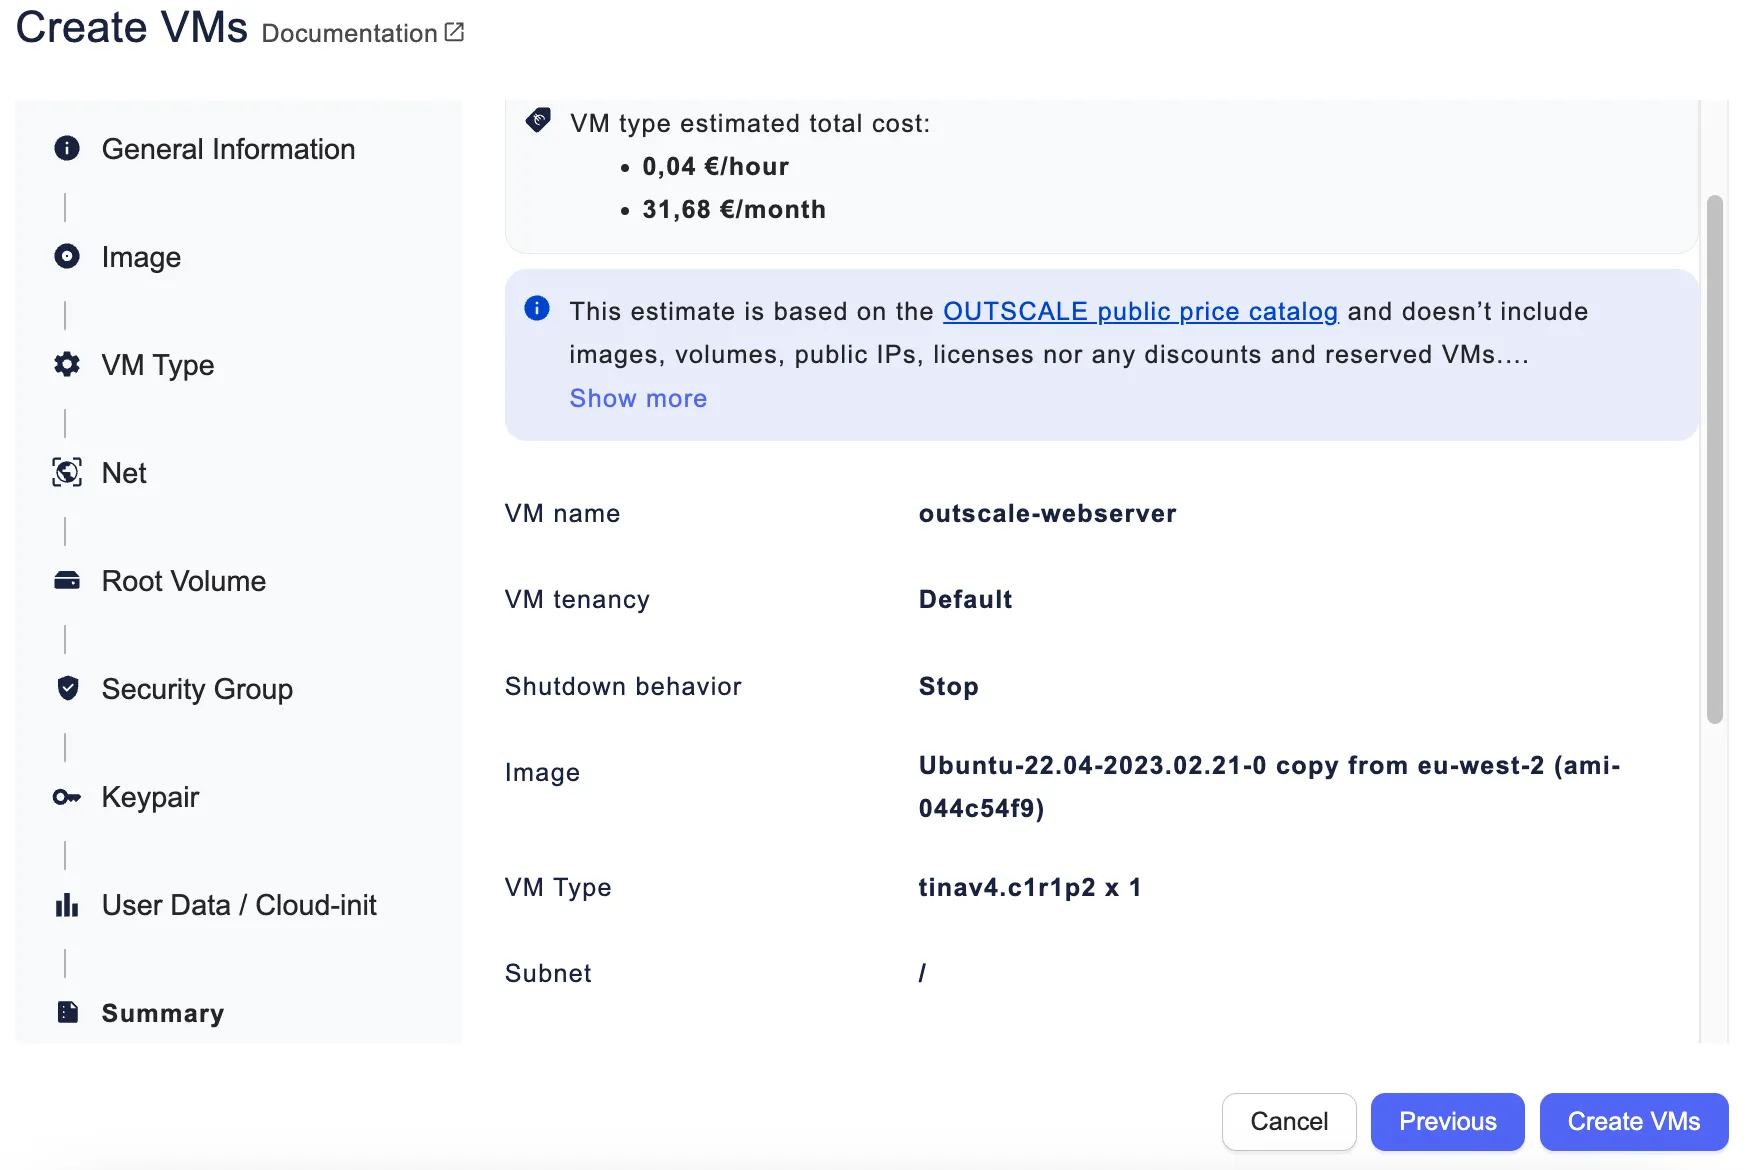Click the Keypair key icon
1748x1170 pixels.
click(x=67, y=797)
